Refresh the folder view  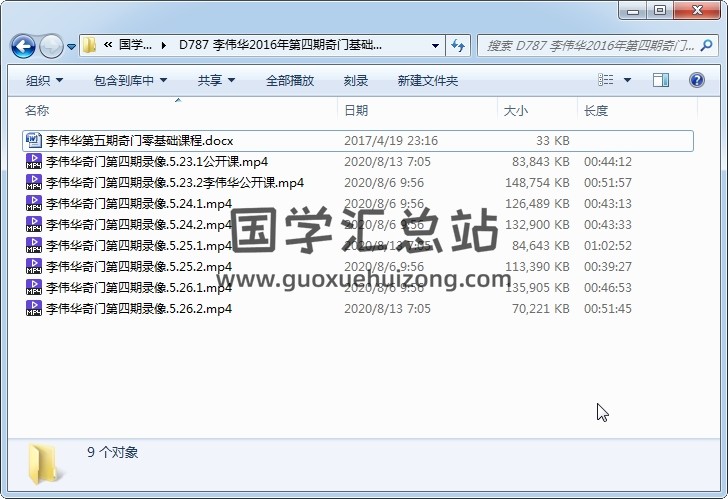[x=458, y=45]
